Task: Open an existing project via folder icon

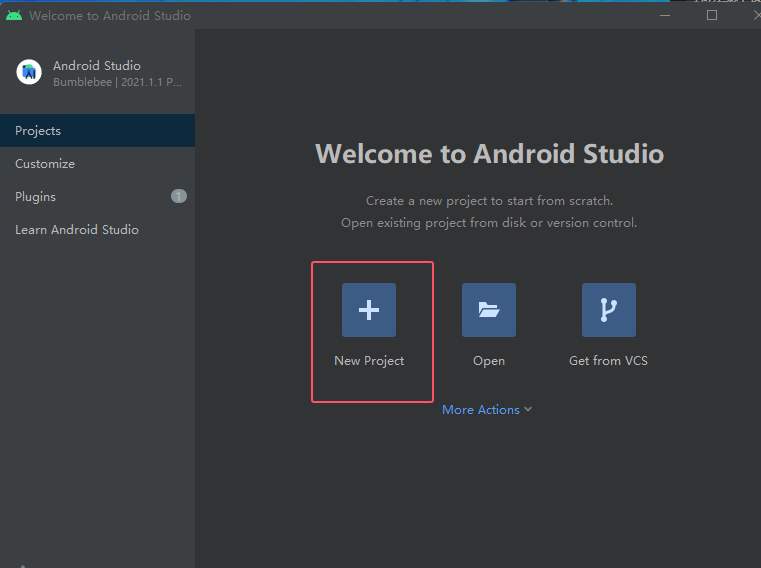Action: pyautogui.click(x=489, y=310)
